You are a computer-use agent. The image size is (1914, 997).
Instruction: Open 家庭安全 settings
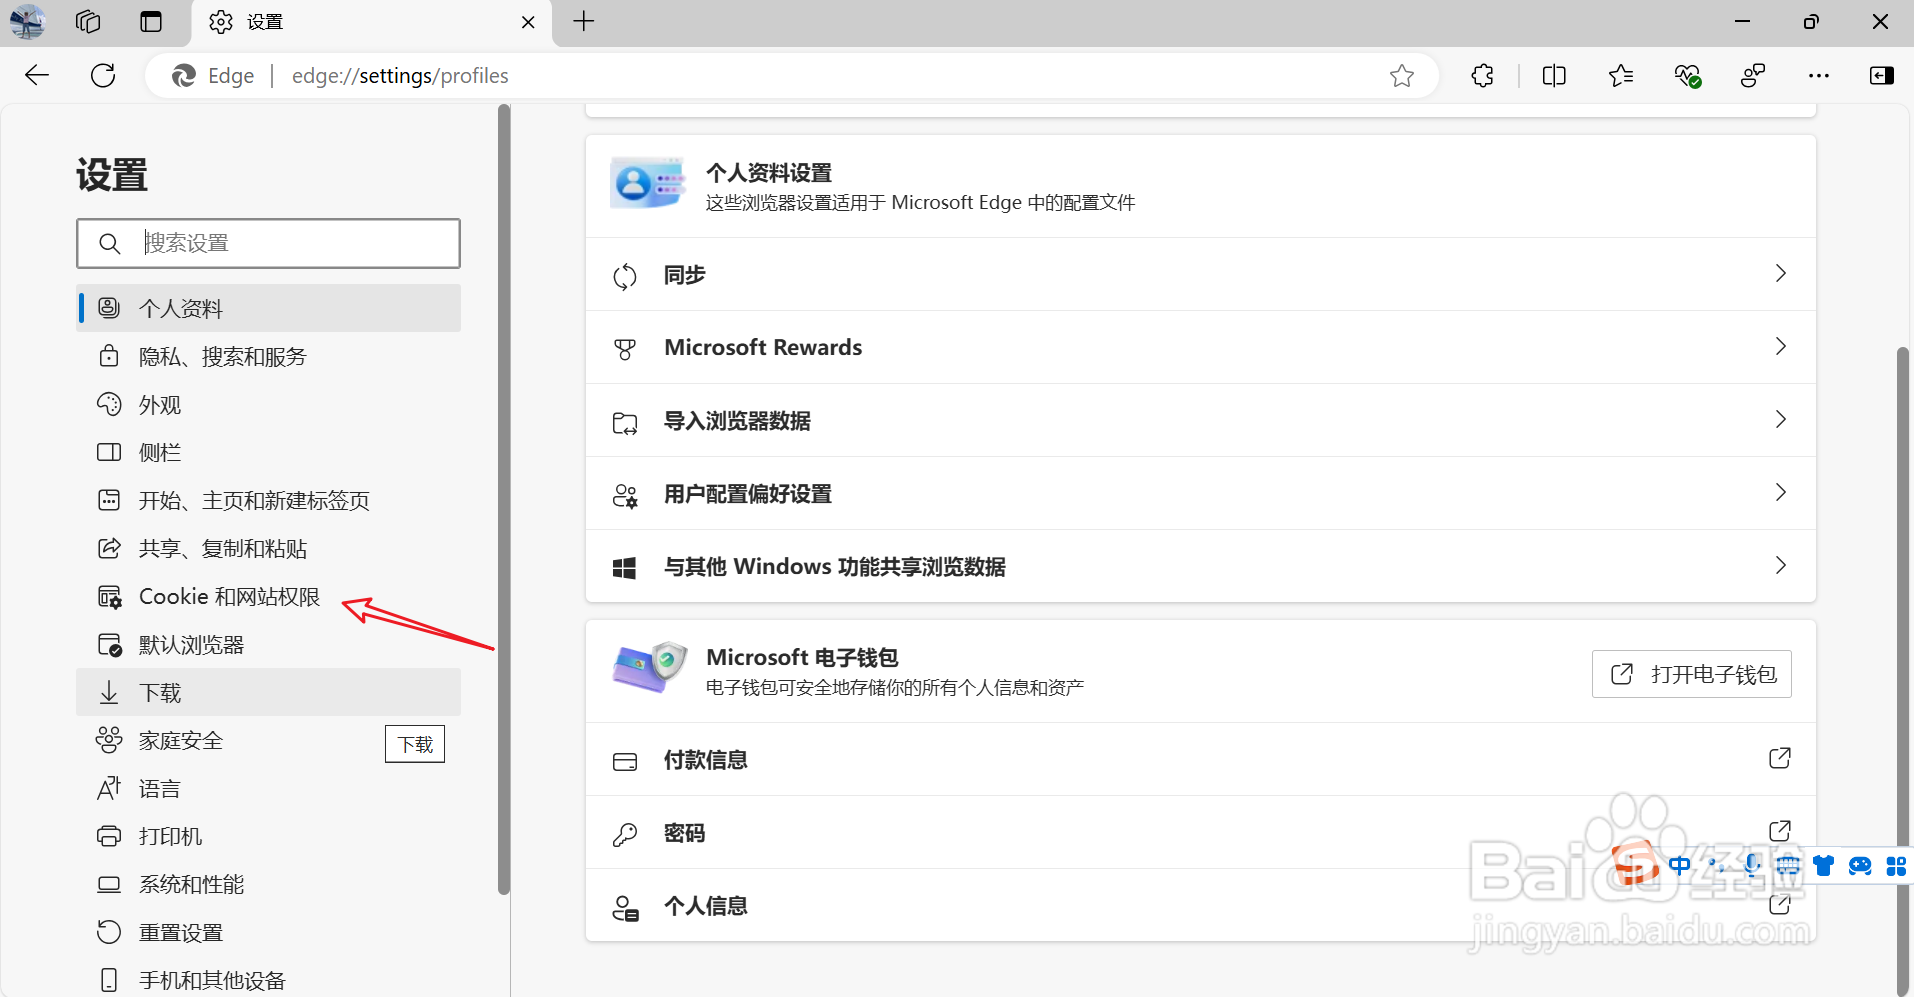pyautogui.click(x=268, y=741)
